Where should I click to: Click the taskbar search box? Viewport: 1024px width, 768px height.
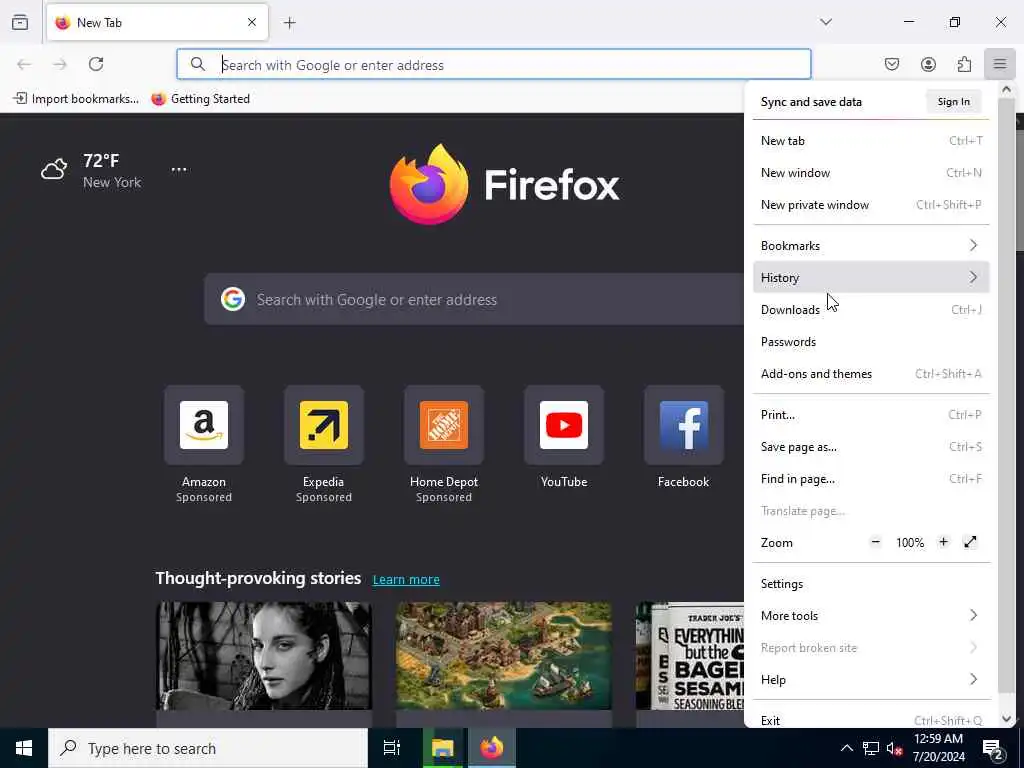[x=208, y=748]
